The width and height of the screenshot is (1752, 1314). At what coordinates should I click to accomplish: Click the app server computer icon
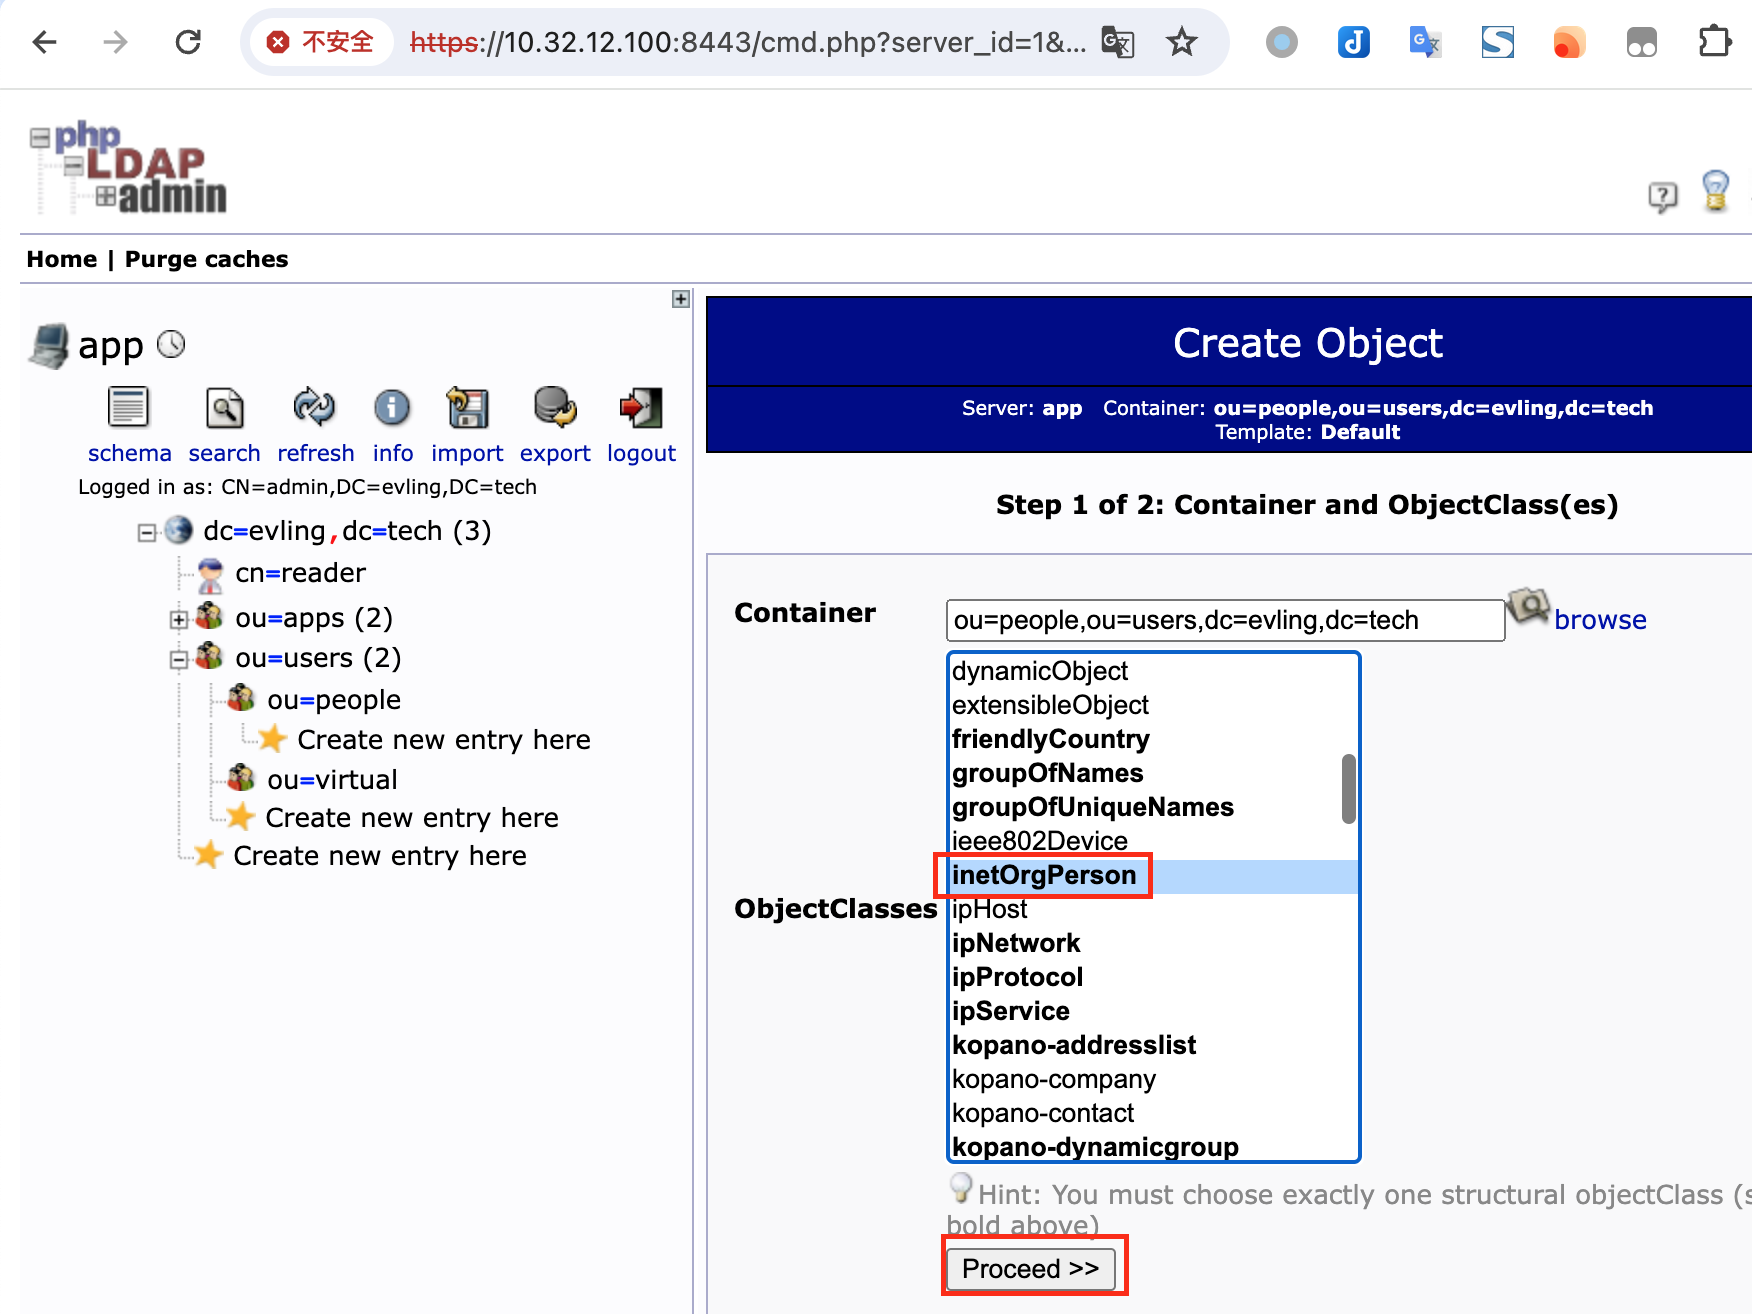click(49, 346)
